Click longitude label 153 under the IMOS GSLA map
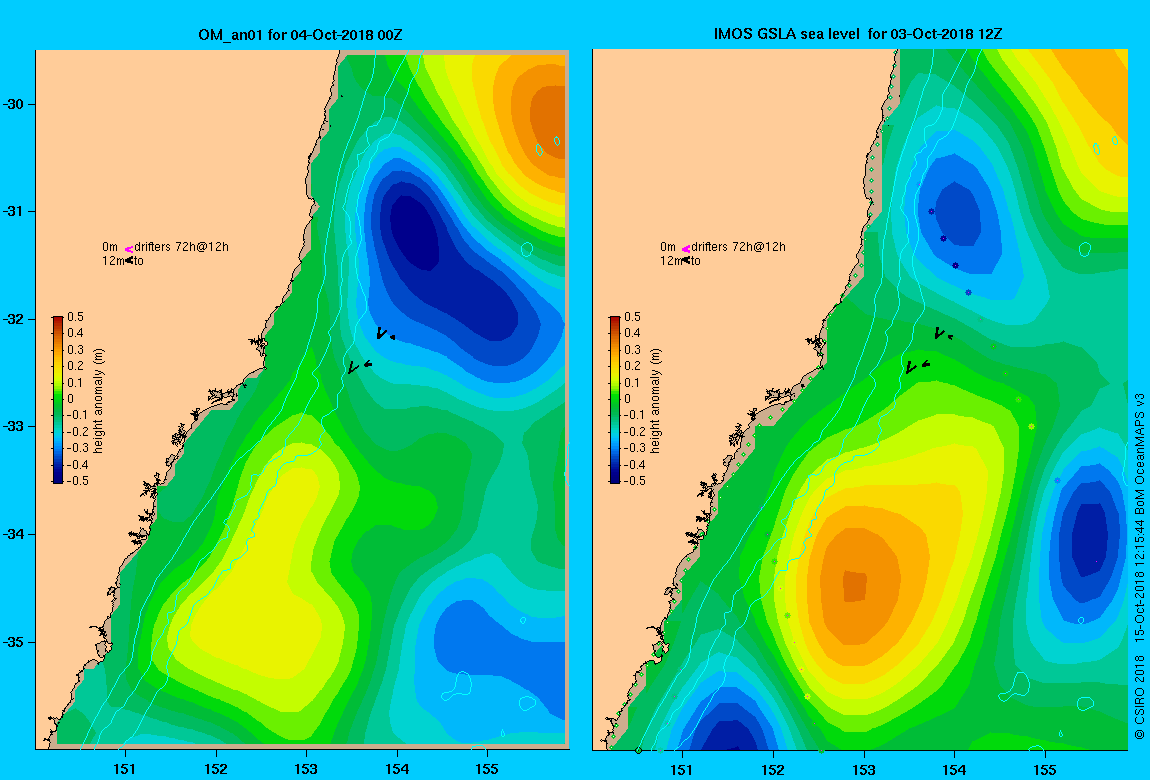The height and width of the screenshot is (780, 1150). coord(864,769)
